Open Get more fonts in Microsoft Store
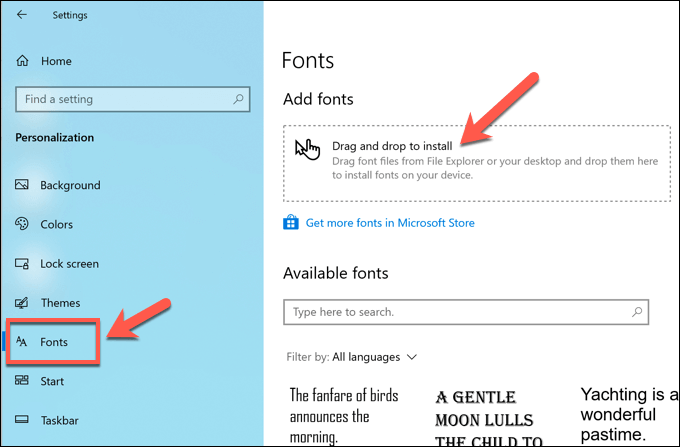This screenshot has height=447, width=680. [x=390, y=223]
